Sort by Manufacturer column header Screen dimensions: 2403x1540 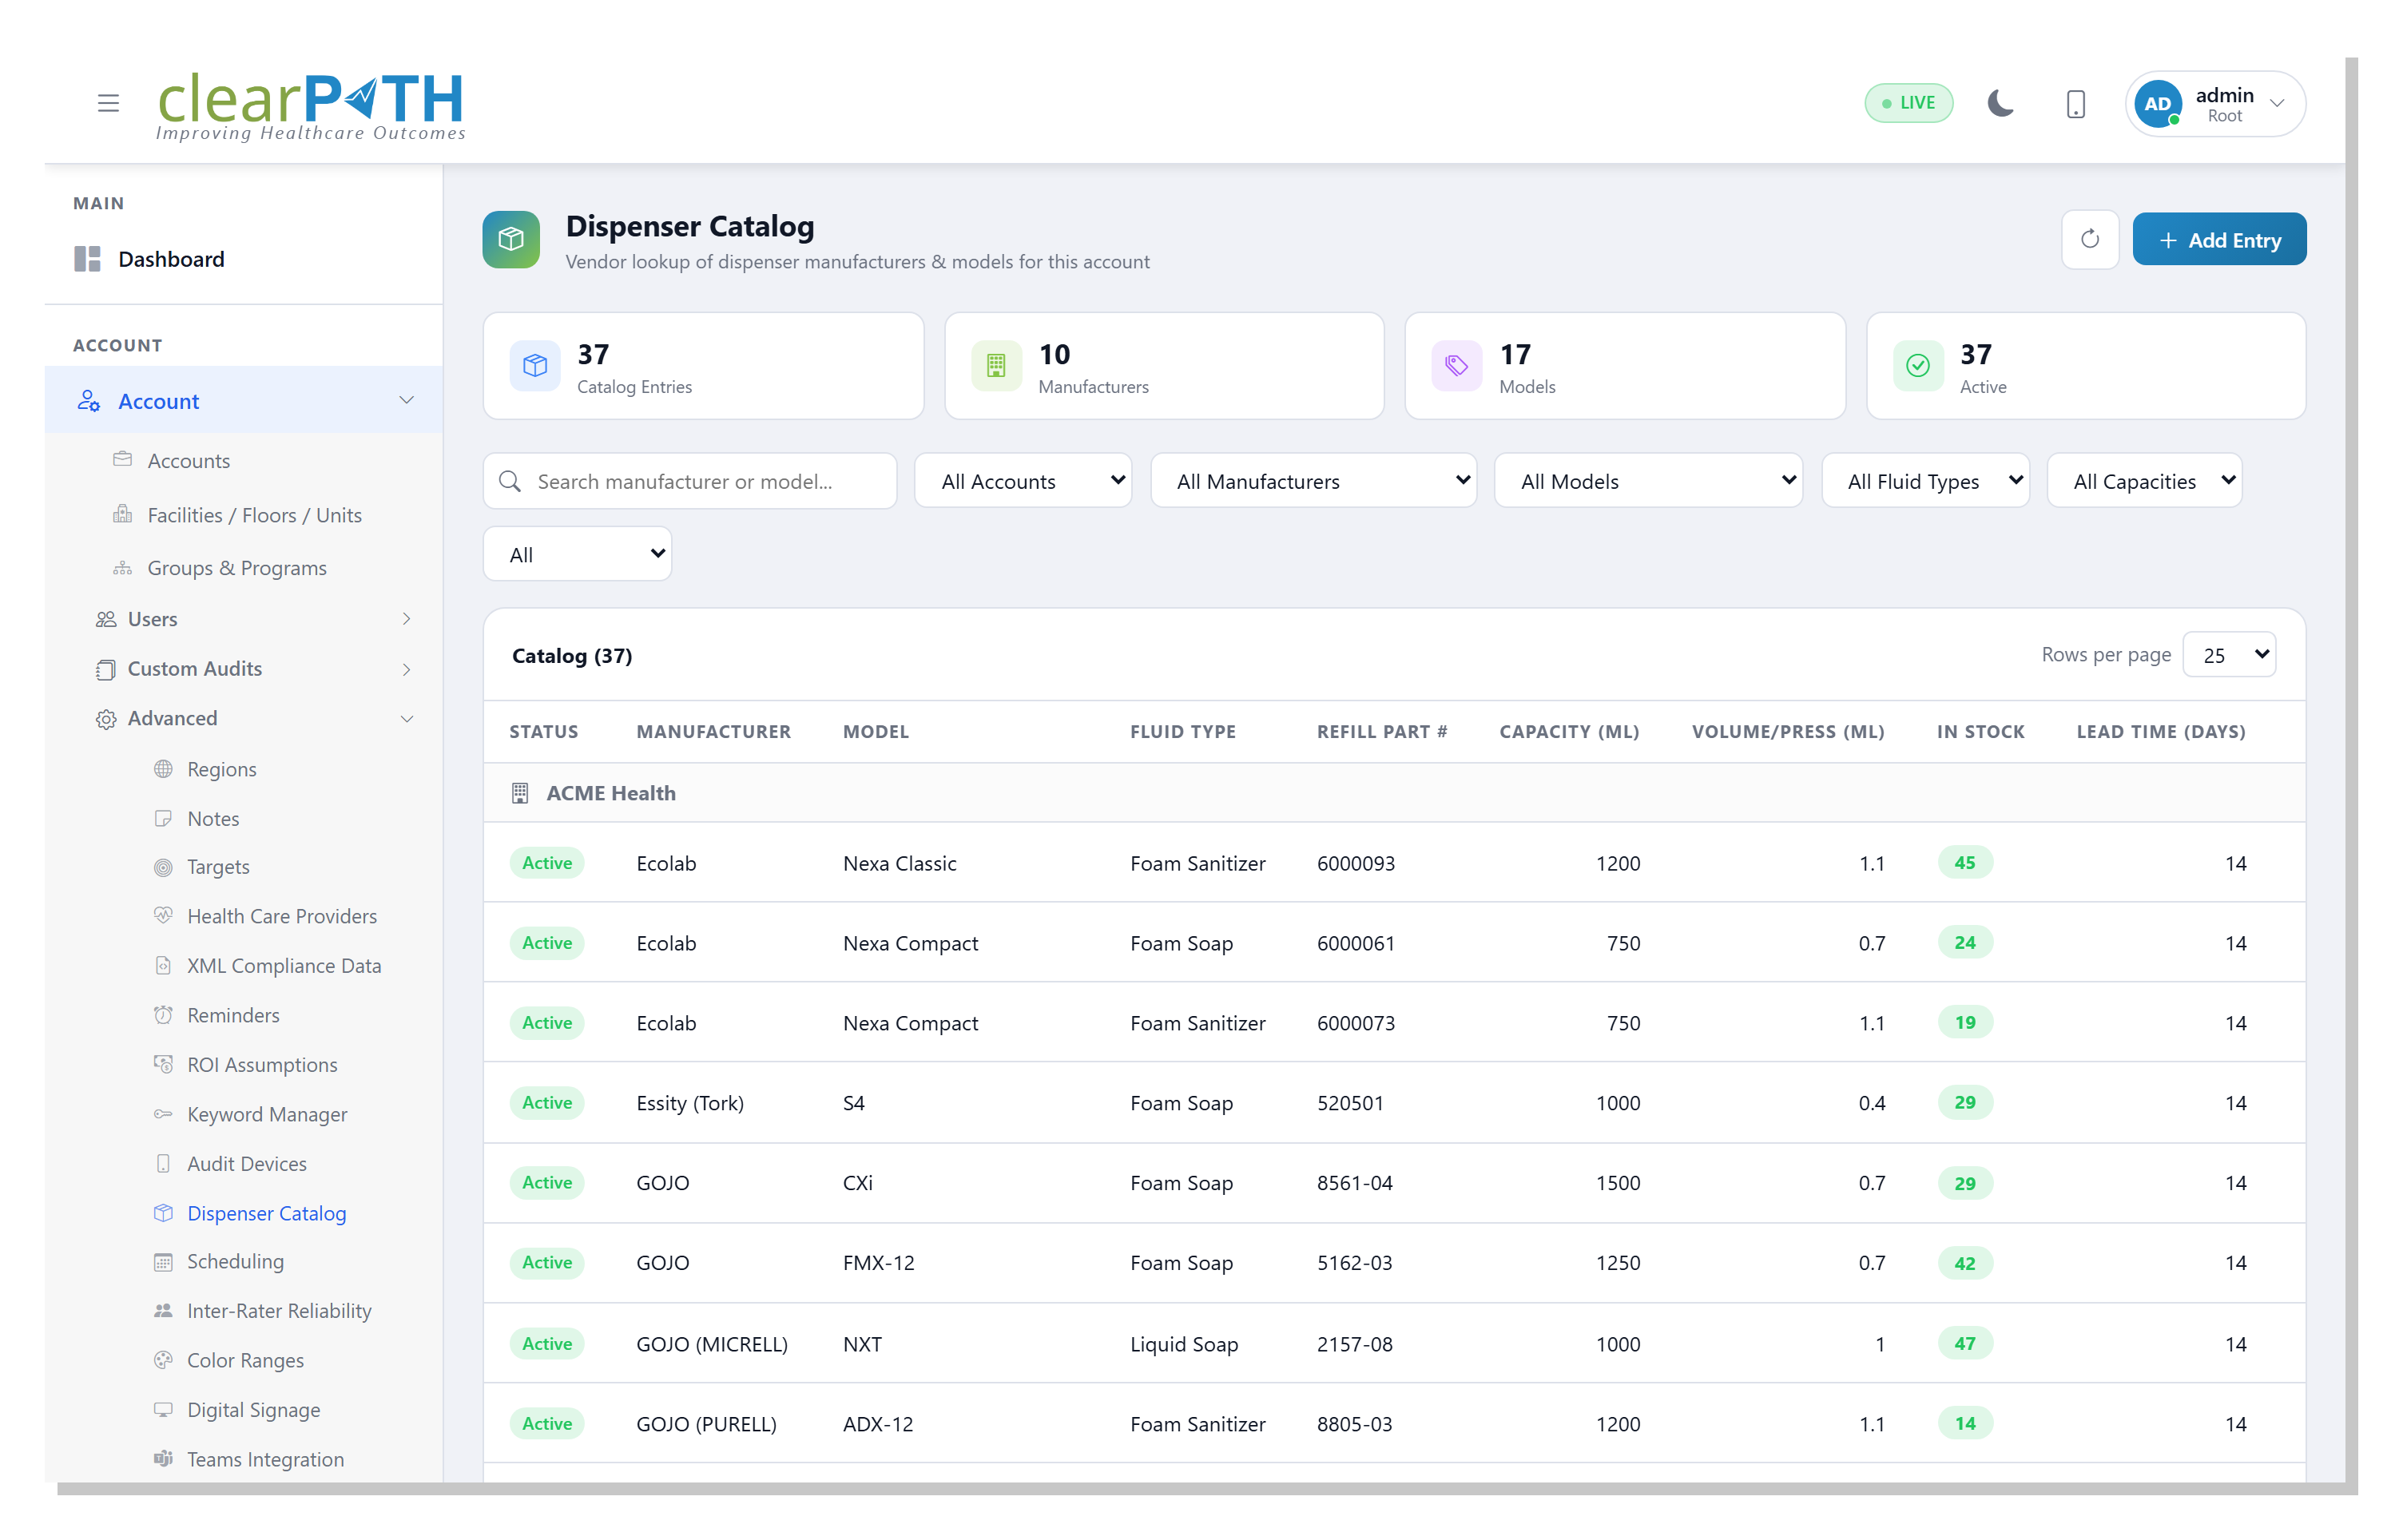[x=713, y=731]
